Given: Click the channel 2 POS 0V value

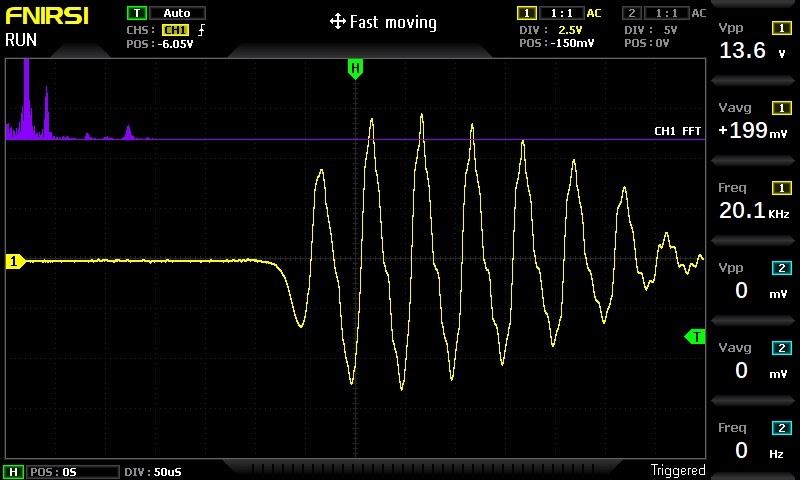Looking at the screenshot, I should pyautogui.click(x=662, y=43).
